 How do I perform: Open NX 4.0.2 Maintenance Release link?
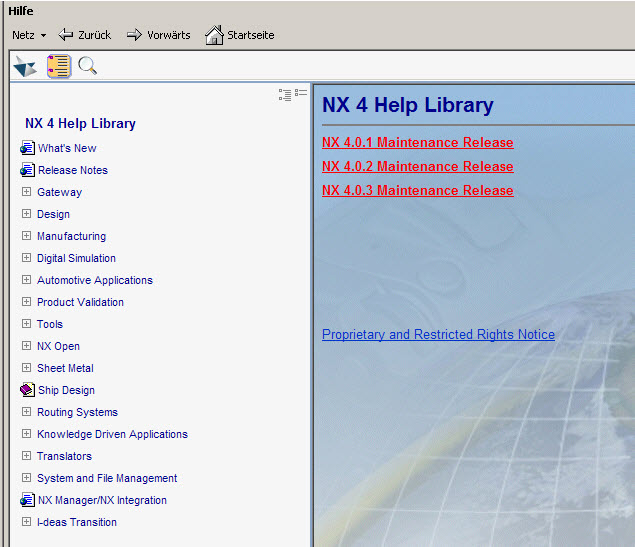point(418,166)
